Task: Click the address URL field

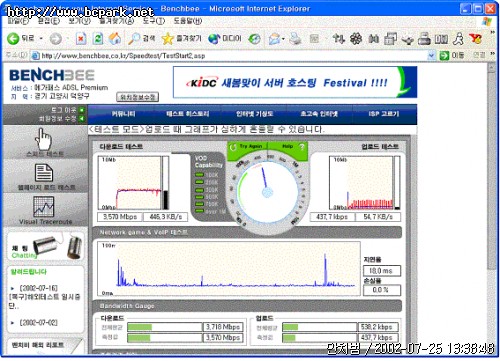Action: point(230,56)
